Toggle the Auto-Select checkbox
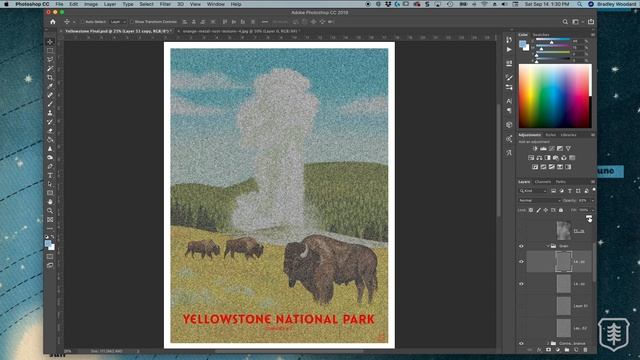640x360 pixels. [x=82, y=22]
